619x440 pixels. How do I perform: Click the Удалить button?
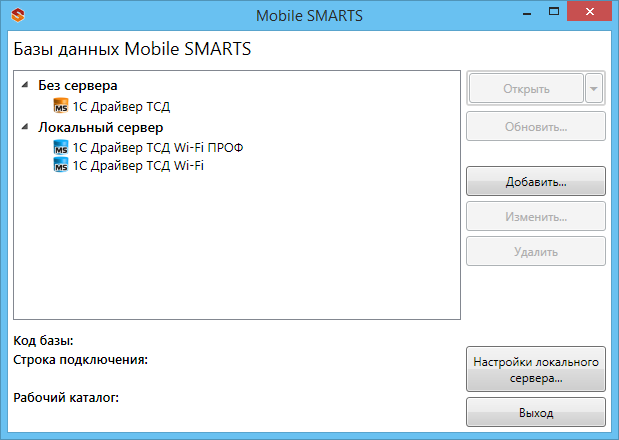[536, 251]
